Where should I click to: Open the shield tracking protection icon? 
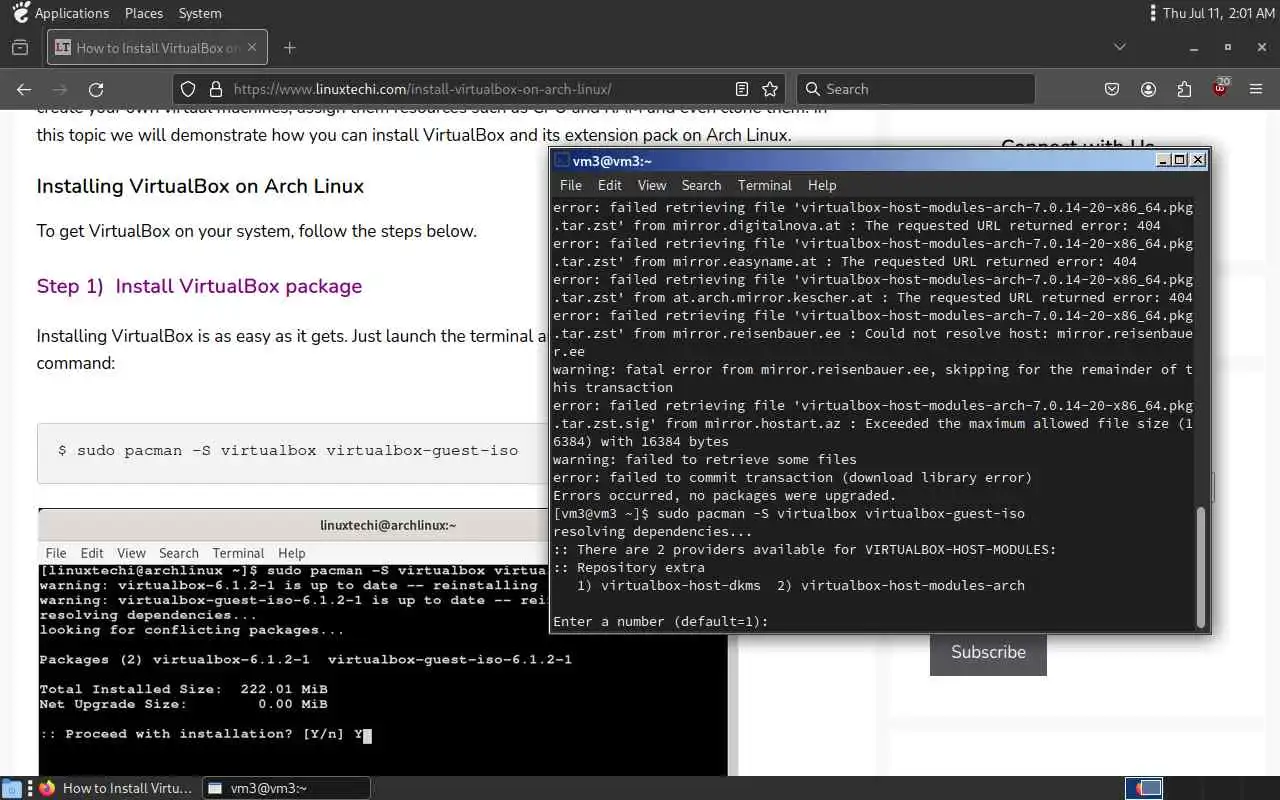point(188,89)
